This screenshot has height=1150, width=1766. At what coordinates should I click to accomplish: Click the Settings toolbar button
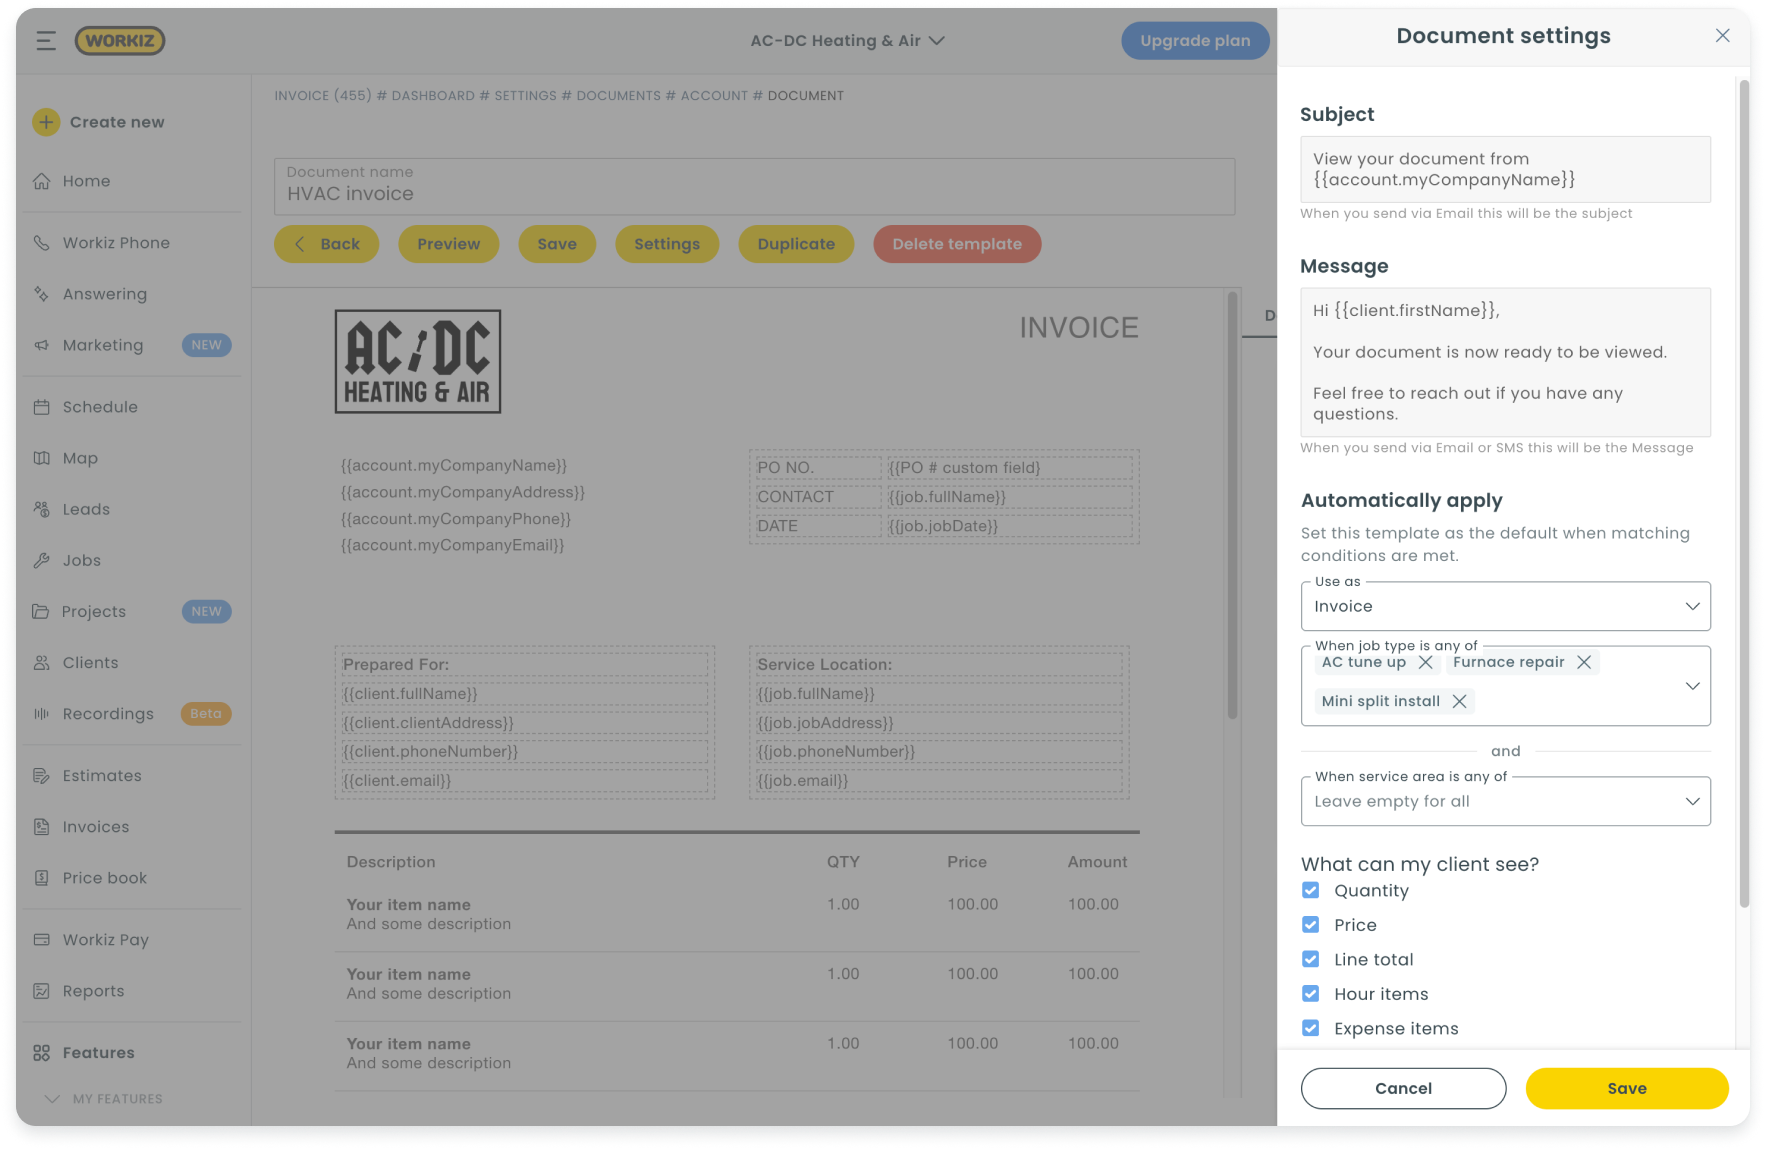coord(667,244)
